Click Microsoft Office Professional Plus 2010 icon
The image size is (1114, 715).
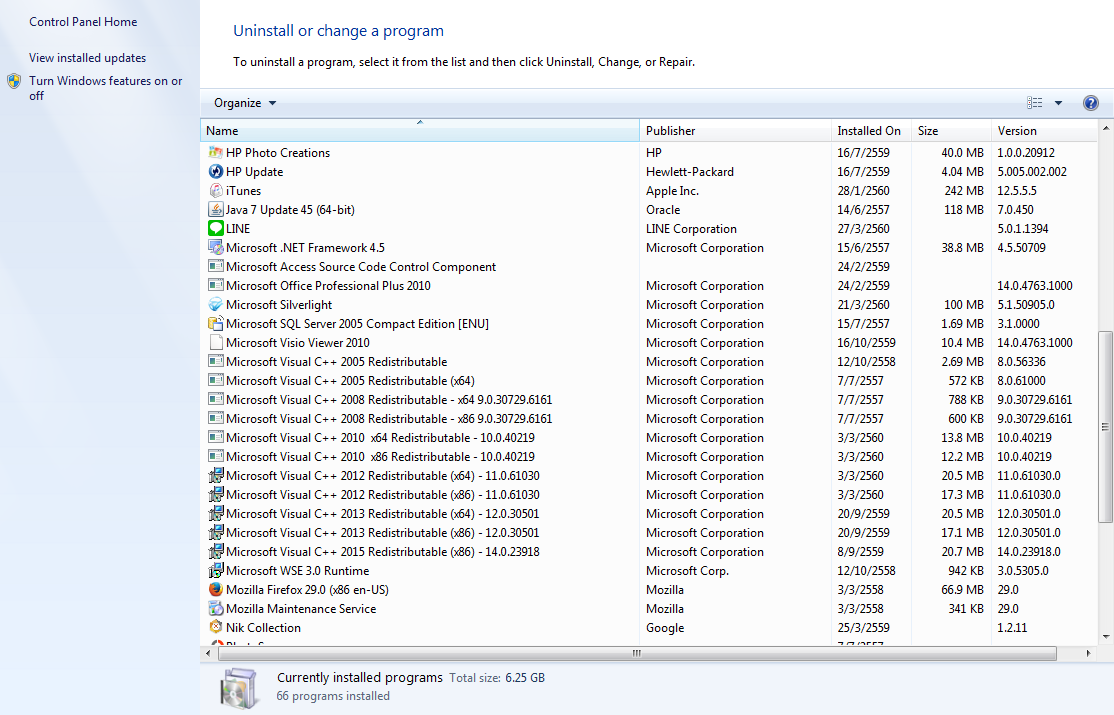coord(215,286)
